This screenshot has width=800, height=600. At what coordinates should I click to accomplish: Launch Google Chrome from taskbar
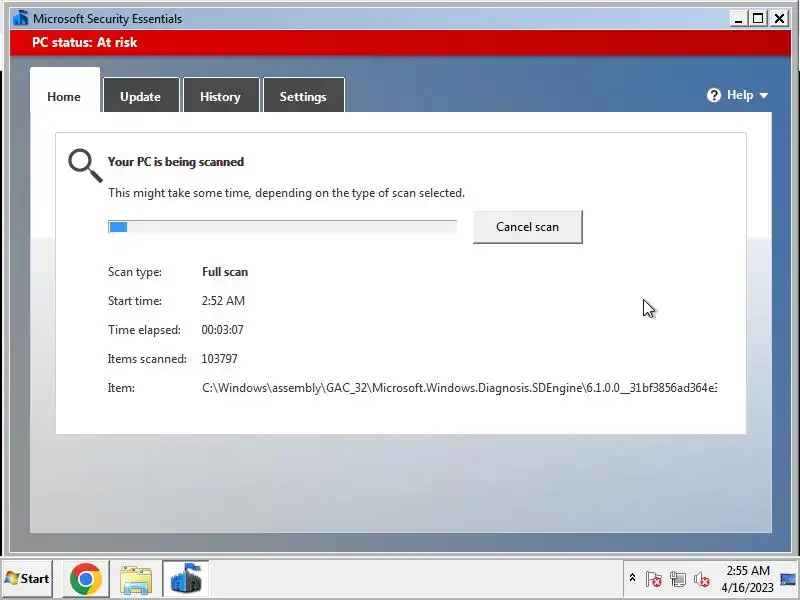[x=85, y=579]
